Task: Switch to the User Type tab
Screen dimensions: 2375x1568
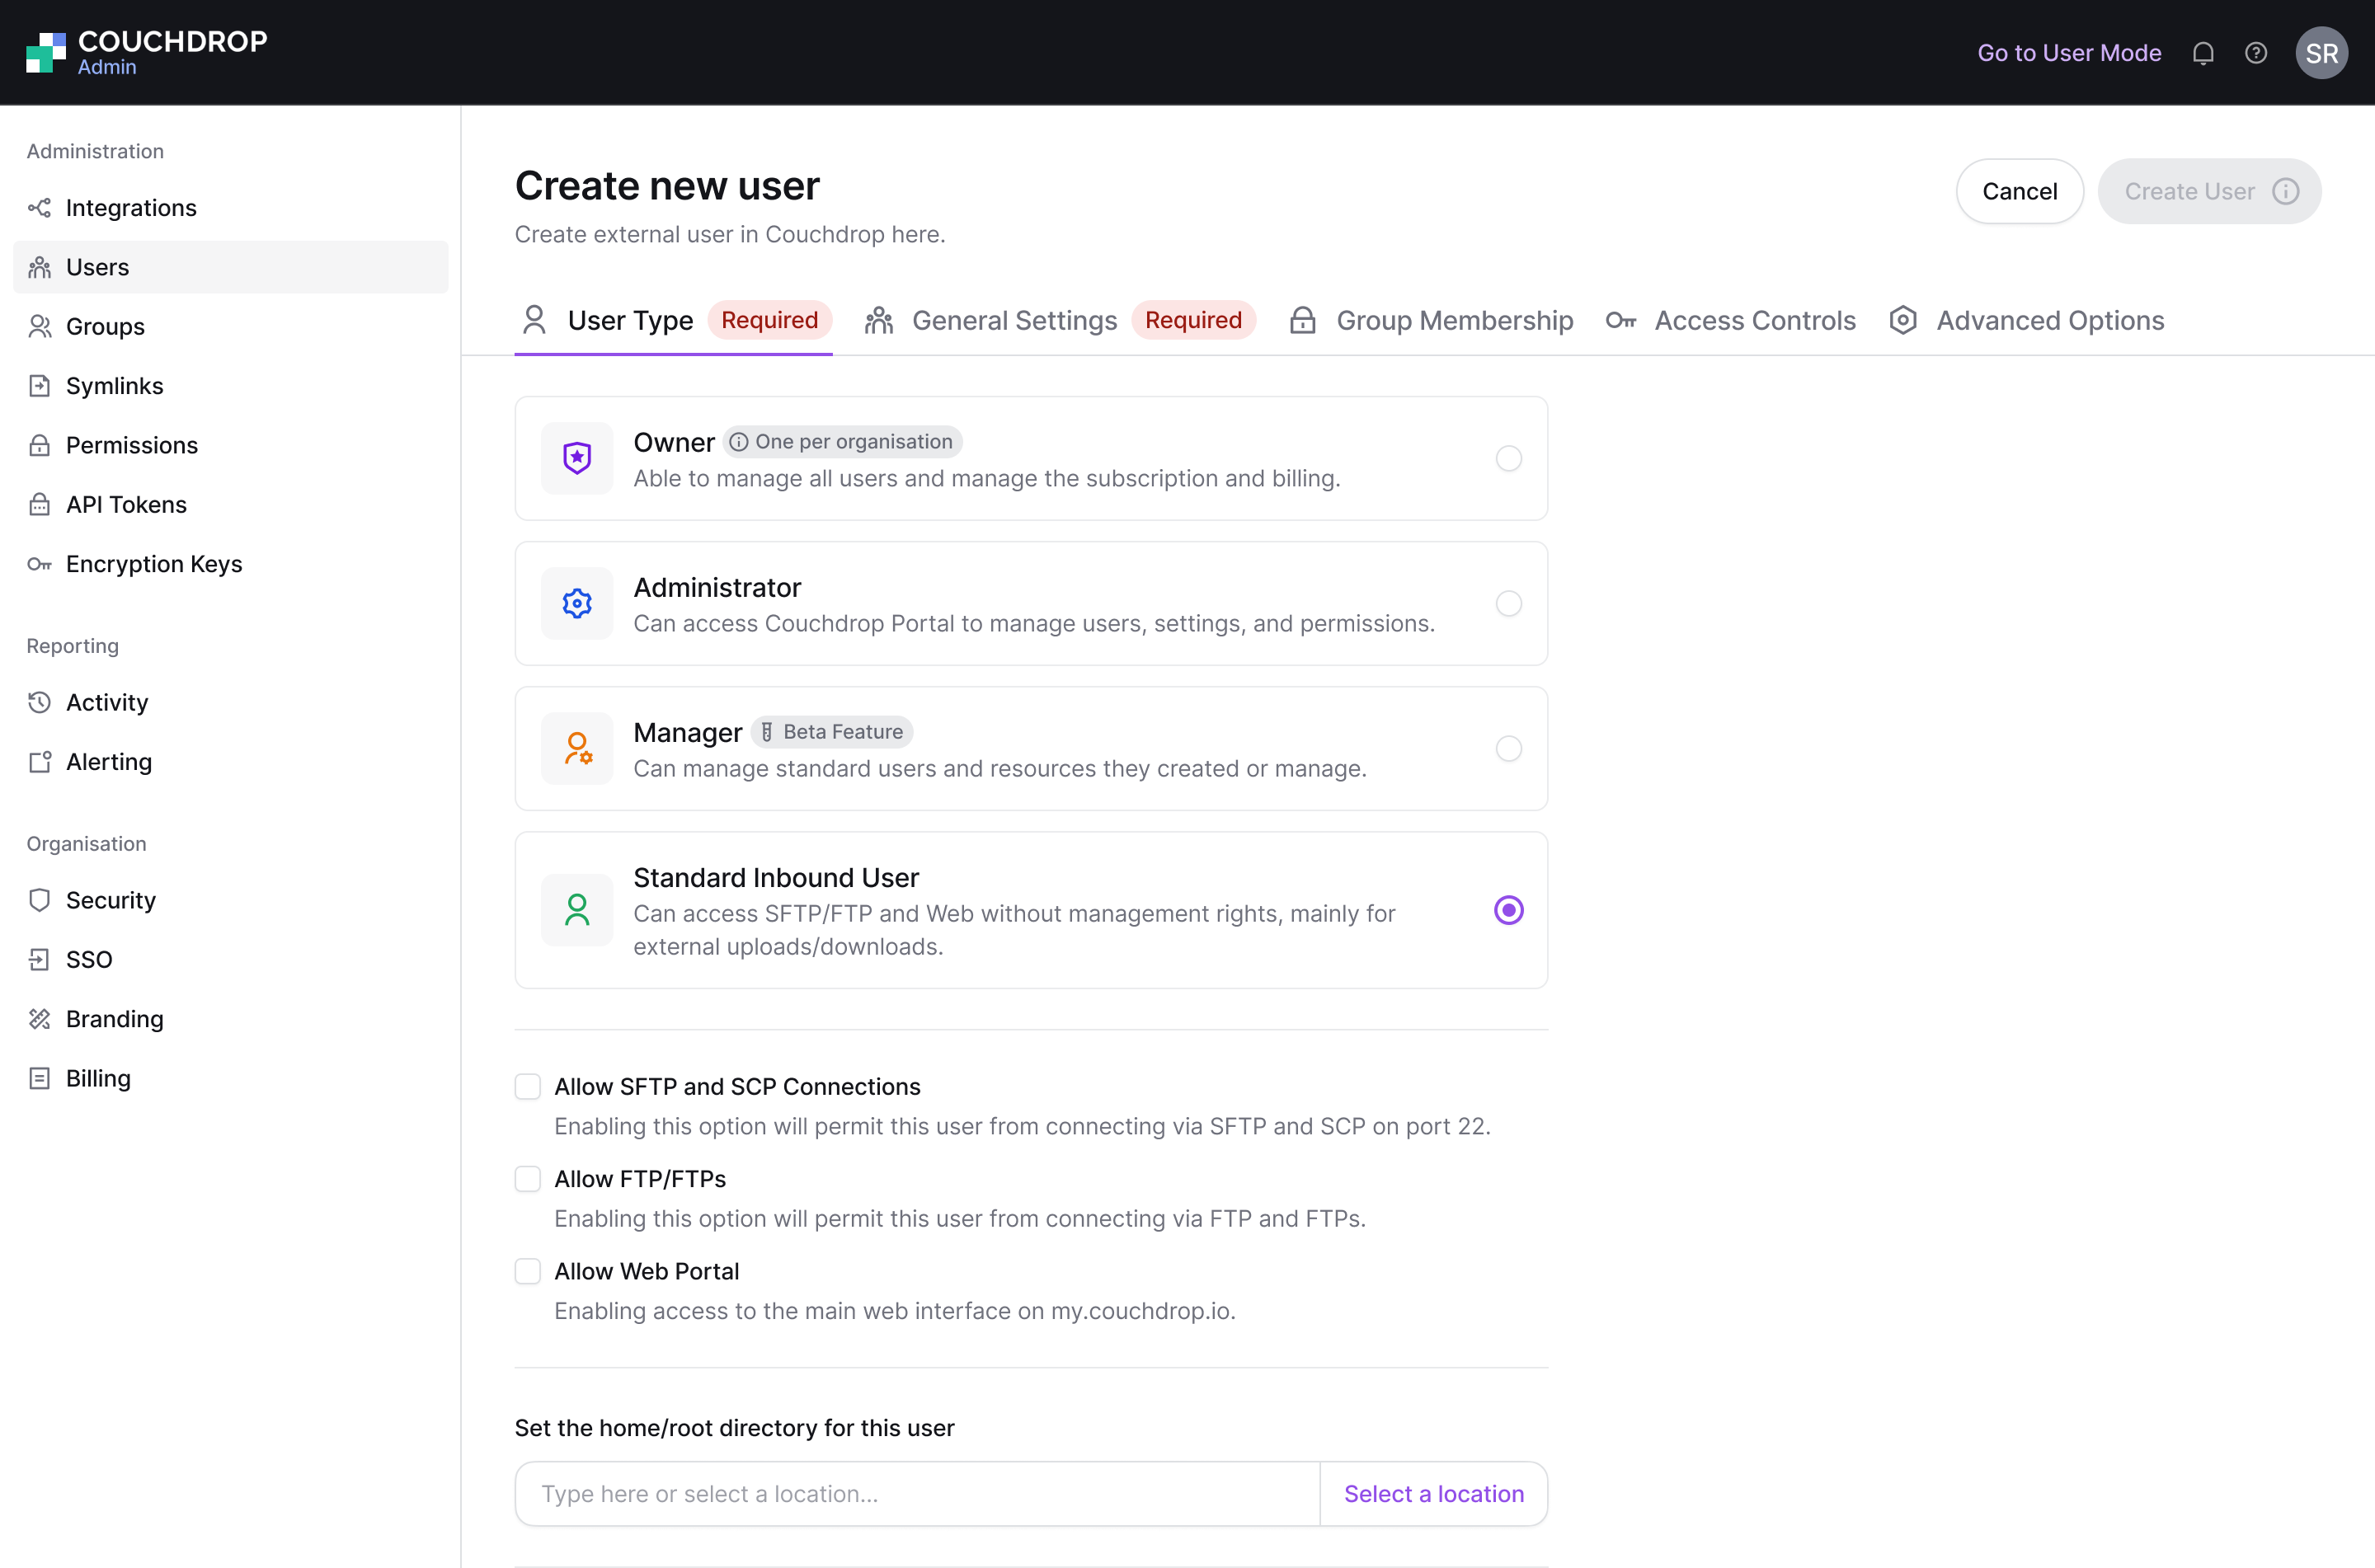Action: click(x=673, y=320)
